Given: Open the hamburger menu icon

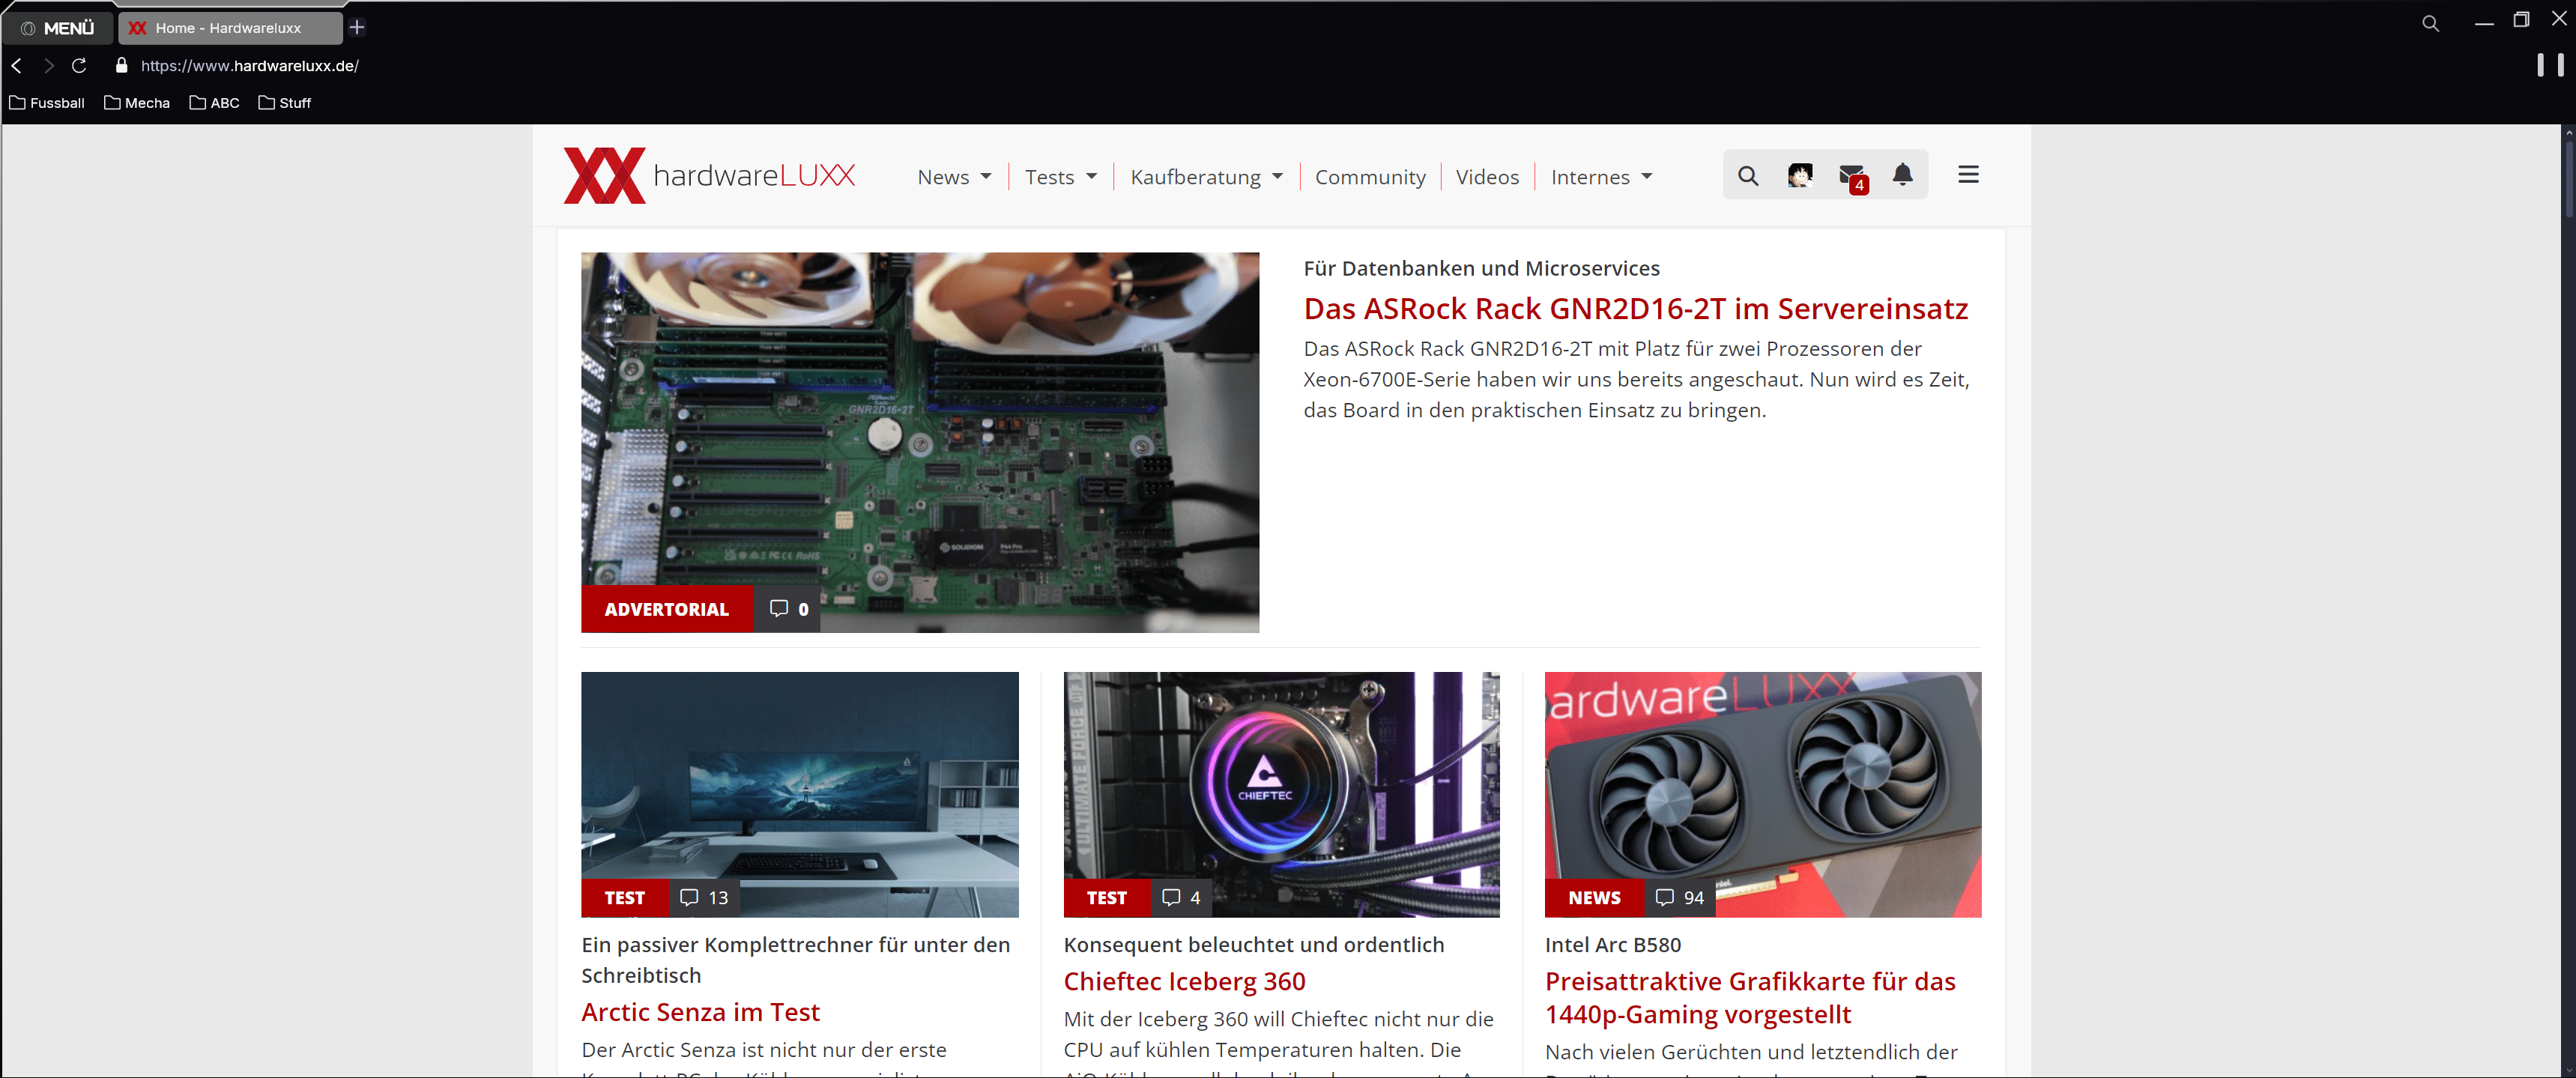Looking at the screenshot, I should (x=1968, y=175).
